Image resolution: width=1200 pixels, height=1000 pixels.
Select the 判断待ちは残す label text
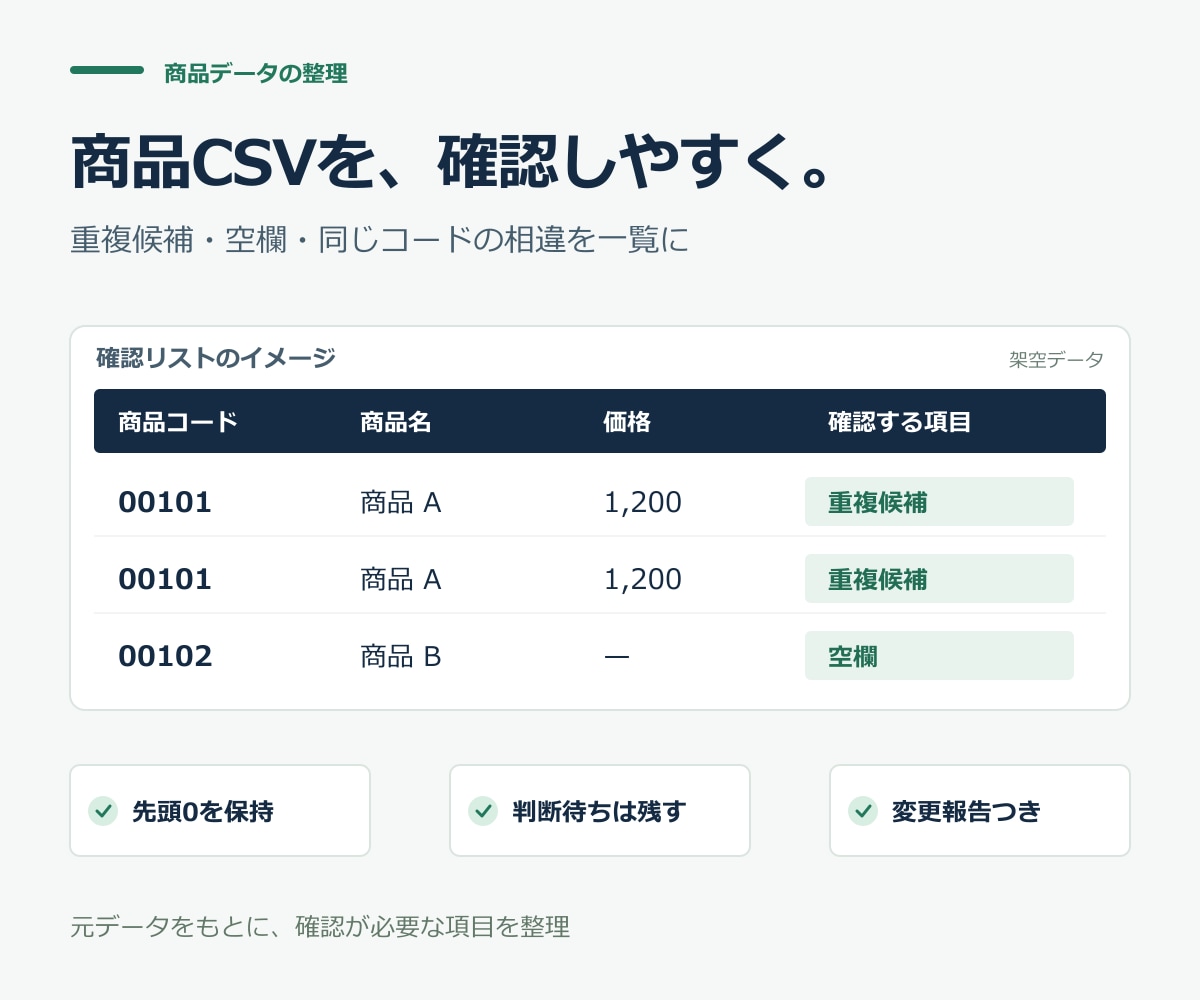(599, 811)
